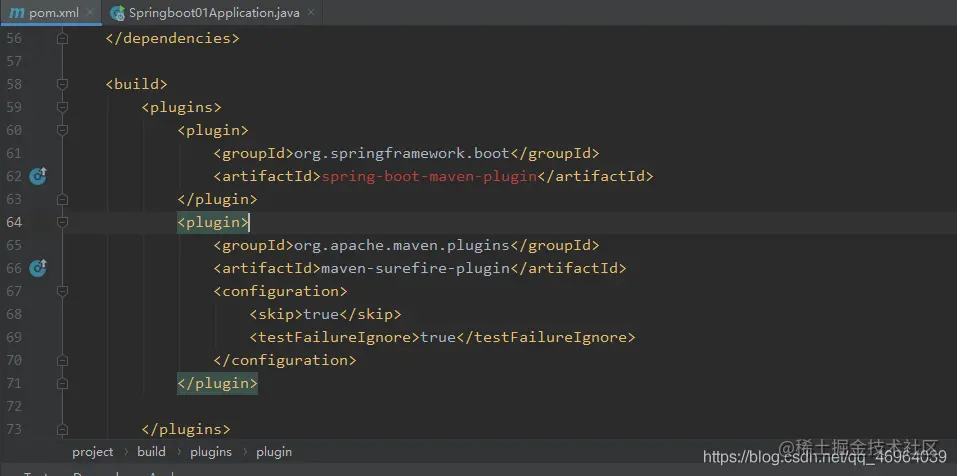Viewport: 957px width, 476px height.
Task: Click the Spring class icon on Springboot01Application tab
Action: pyautogui.click(x=117, y=13)
